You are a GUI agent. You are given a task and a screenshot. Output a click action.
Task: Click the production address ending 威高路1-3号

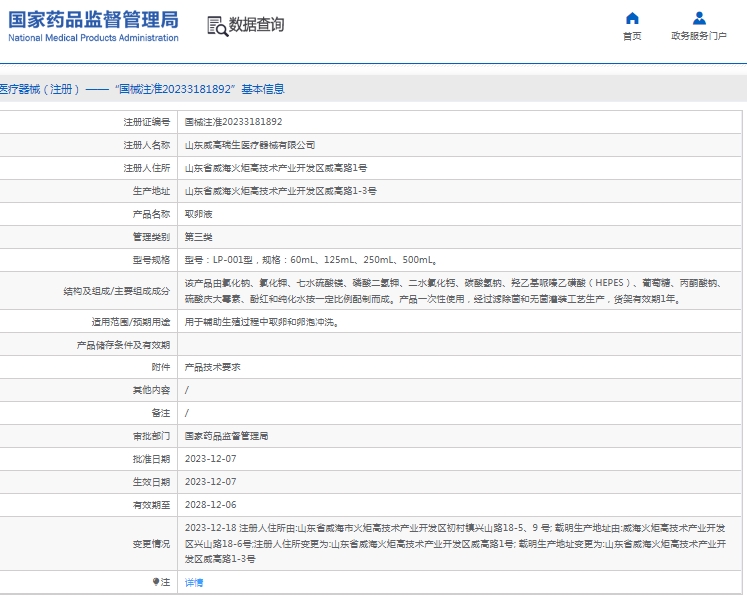pyautogui.click(x=281, y=191)
